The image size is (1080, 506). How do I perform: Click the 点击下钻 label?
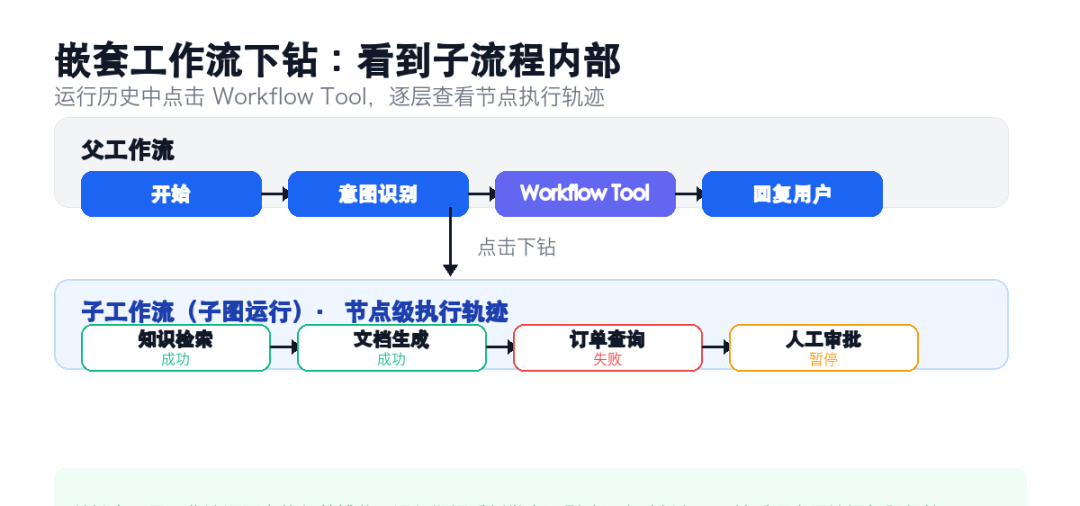[x=517, y=247]
